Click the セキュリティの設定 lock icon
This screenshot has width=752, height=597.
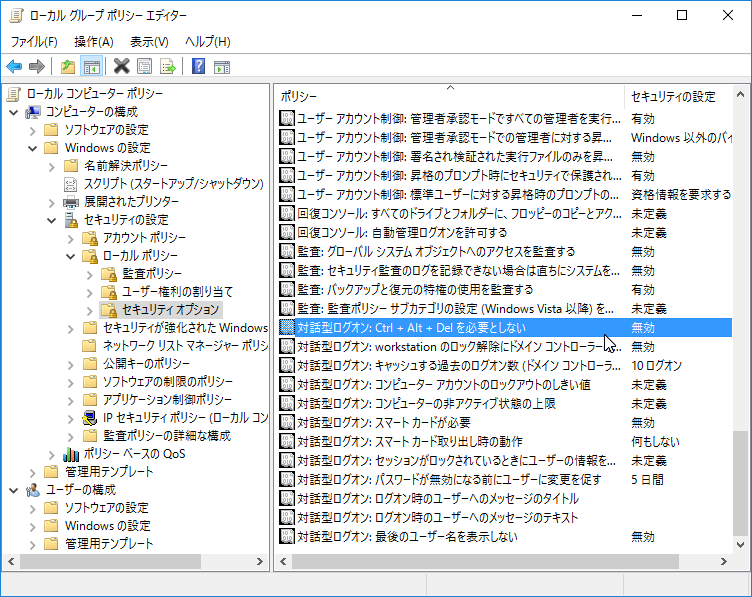click(x=71, y=220)
